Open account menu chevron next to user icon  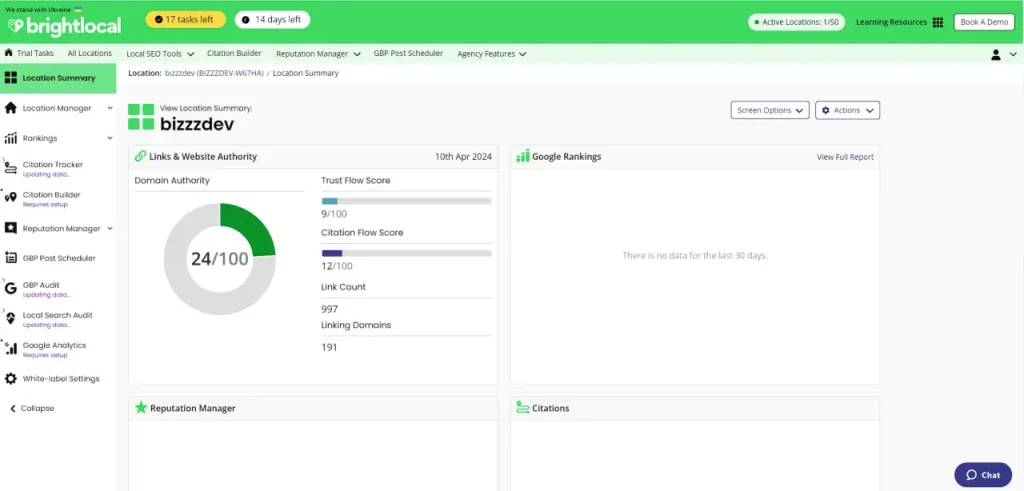pos(1013,55)
